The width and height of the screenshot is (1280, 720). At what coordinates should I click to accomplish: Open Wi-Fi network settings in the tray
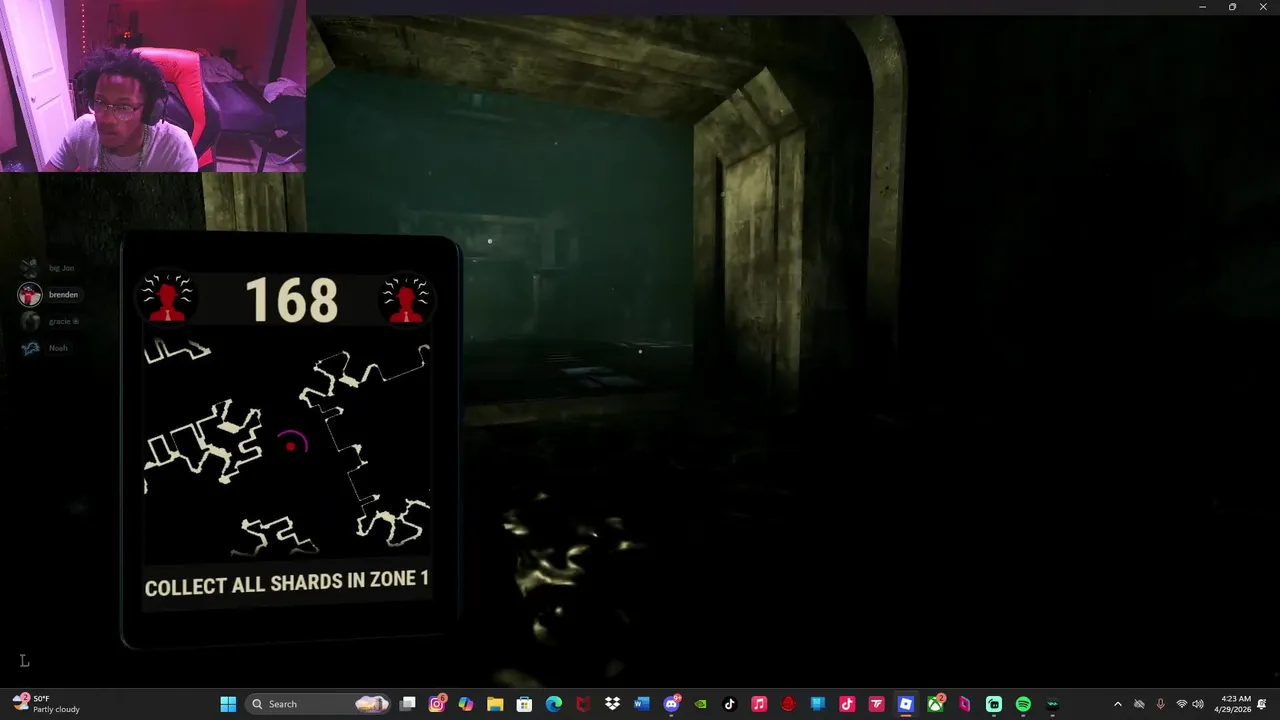1182,704
